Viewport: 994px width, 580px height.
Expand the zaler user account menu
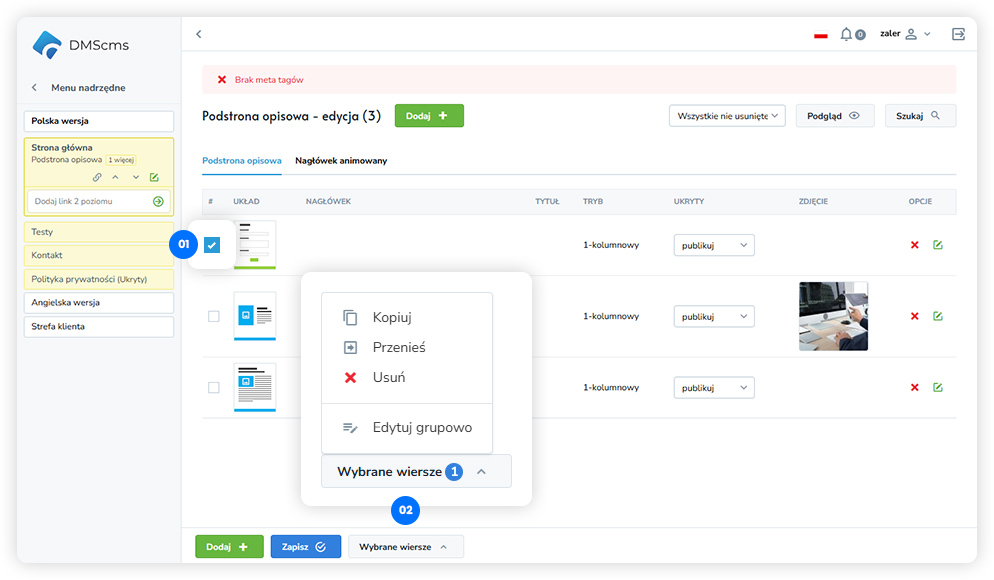click(x=905, y=34)
